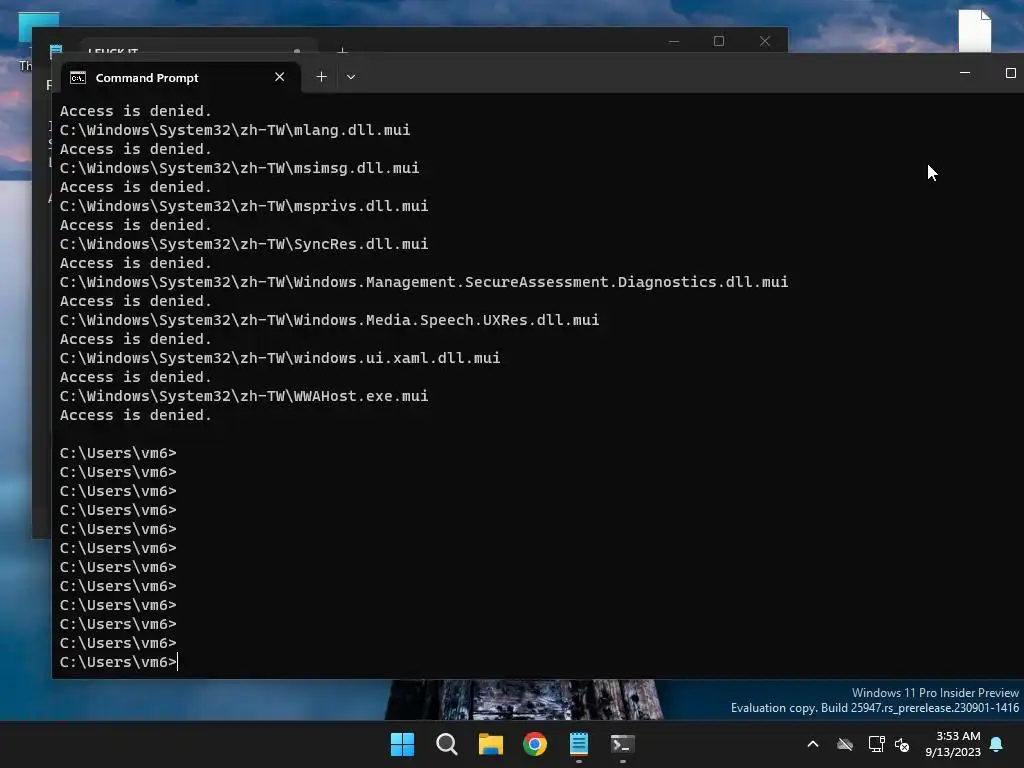Viewport: 1024px width, 768px height.
Task: Minimize the background Notepad window
Action: point(674,41)
